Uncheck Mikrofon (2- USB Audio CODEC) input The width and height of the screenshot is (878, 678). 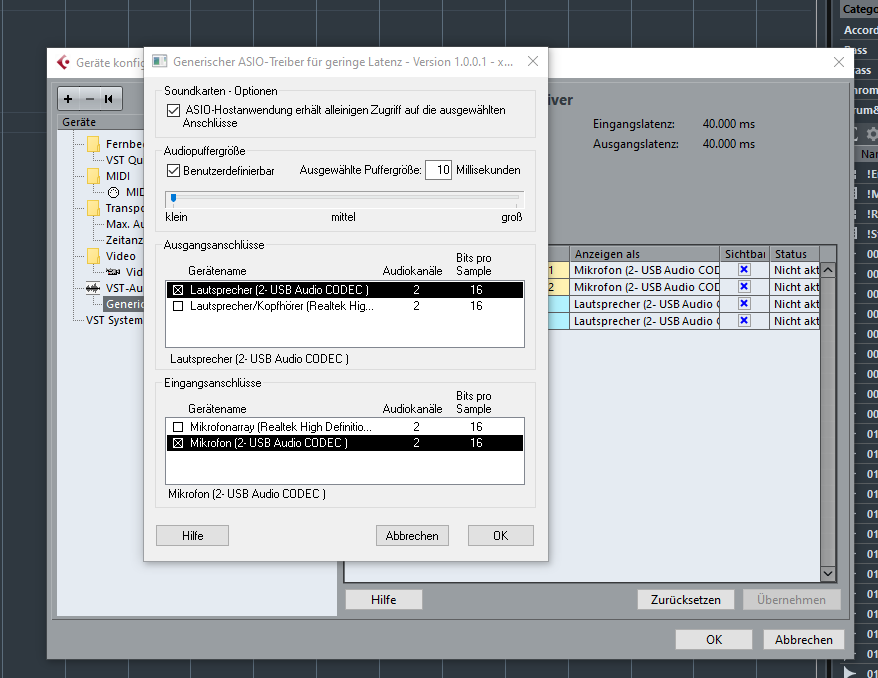point(178,443)
